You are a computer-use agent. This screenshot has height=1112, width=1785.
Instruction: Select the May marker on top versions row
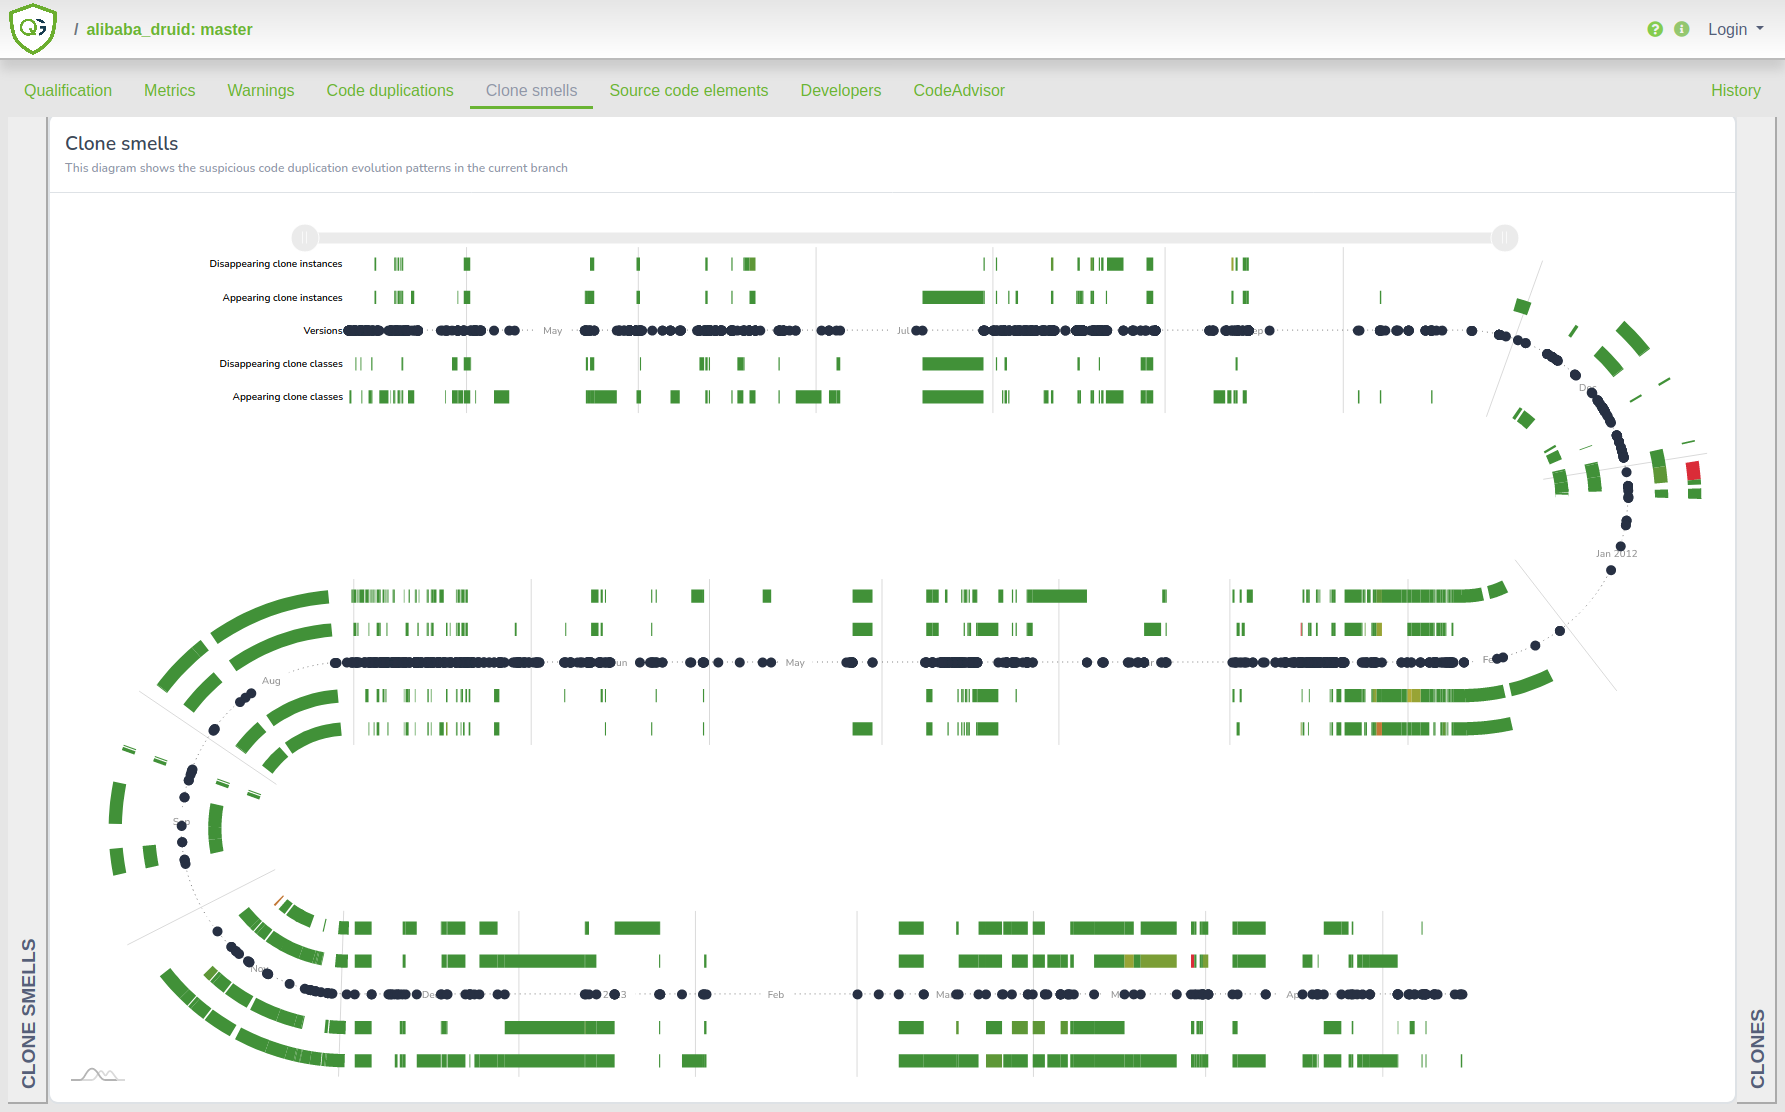[x=553, y=331]
